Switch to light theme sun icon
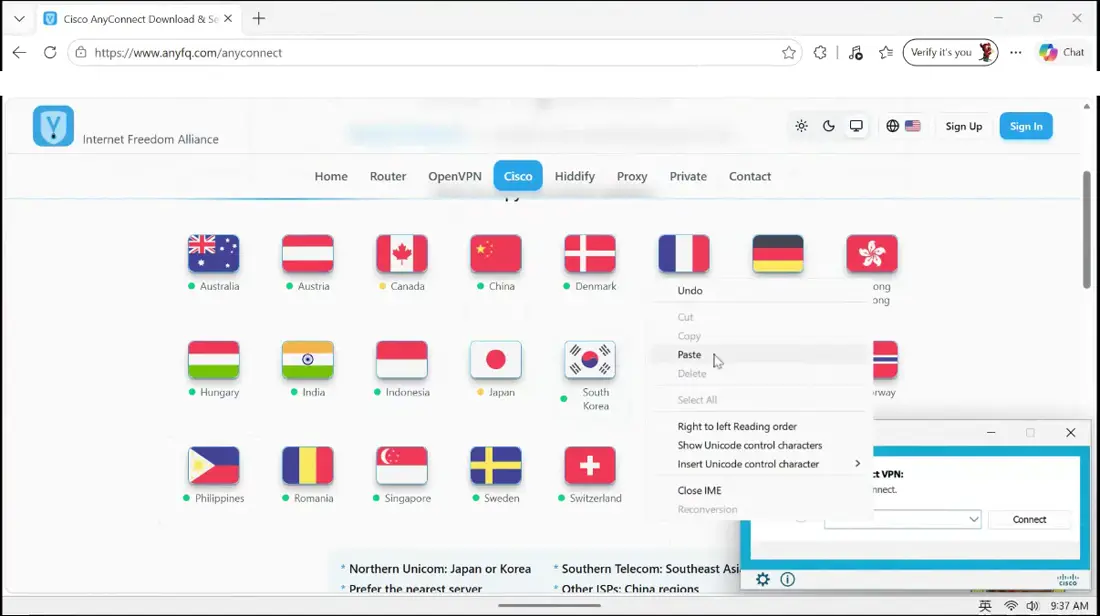Image resolution: width=1100 pixels, height=616 pixels. point(801,126)
